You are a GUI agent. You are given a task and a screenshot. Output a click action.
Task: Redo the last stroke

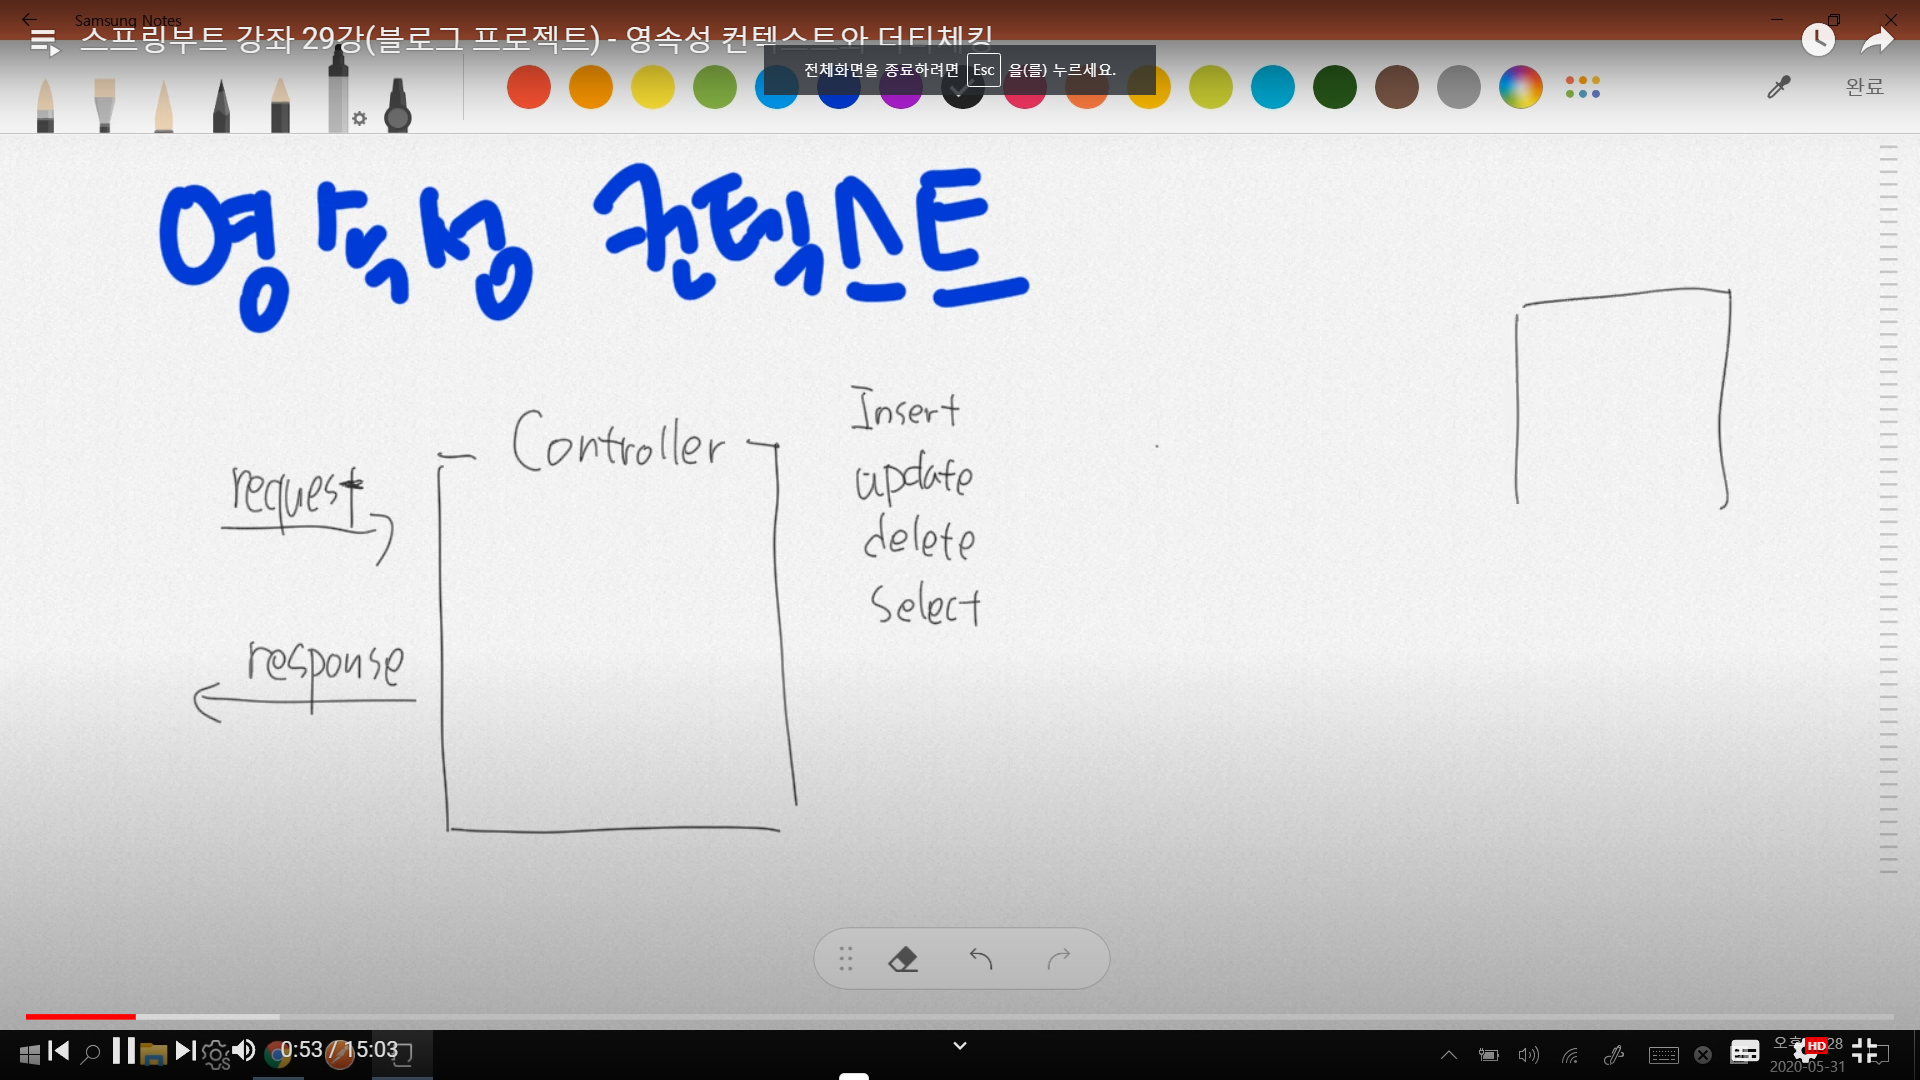[1059, 959]
